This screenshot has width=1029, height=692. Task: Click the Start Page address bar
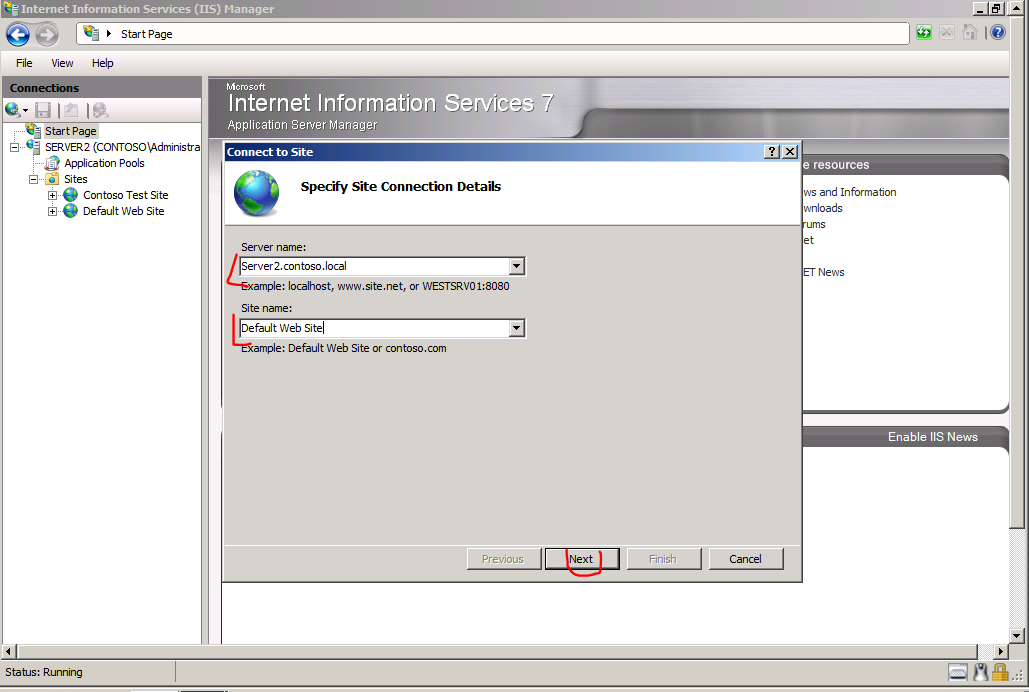(x=493, y=33)
